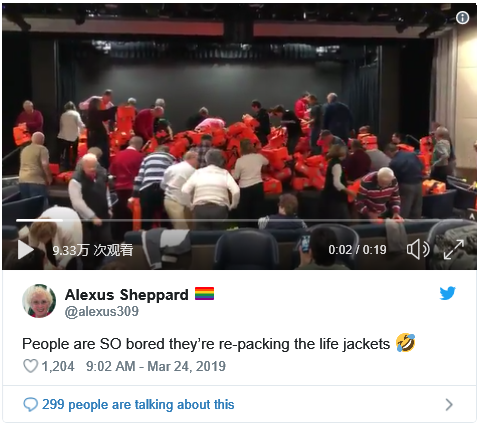Visit the @alexus309 handle
The image size is (480, 426).
point(102,311)
